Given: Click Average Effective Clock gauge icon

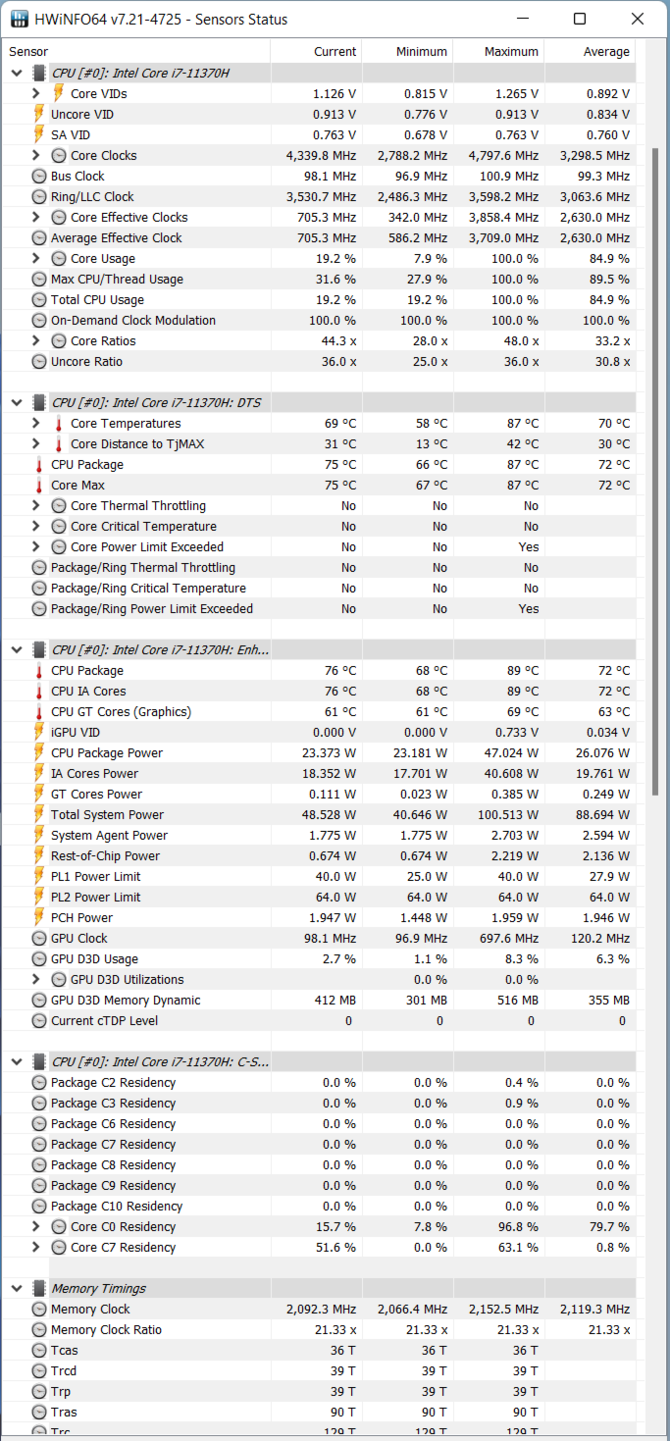Looking at the screenshot, I should coord(39,238).
